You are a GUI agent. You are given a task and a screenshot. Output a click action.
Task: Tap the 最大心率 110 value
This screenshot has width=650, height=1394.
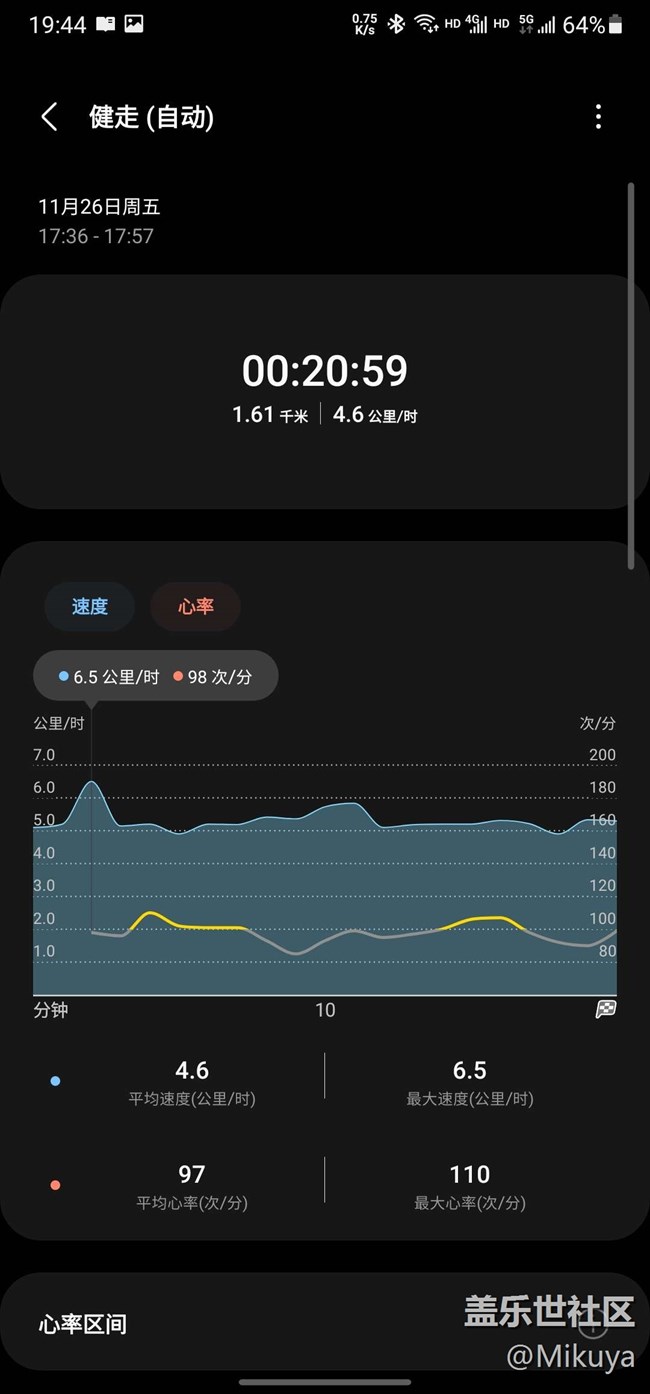(469, 1174)
